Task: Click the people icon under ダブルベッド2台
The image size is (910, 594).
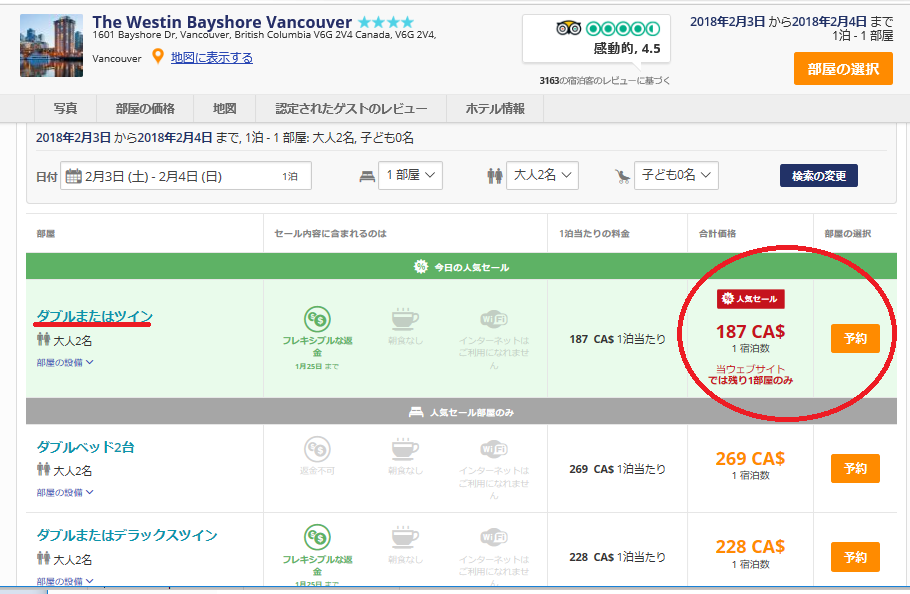Action: click(44, 469)
